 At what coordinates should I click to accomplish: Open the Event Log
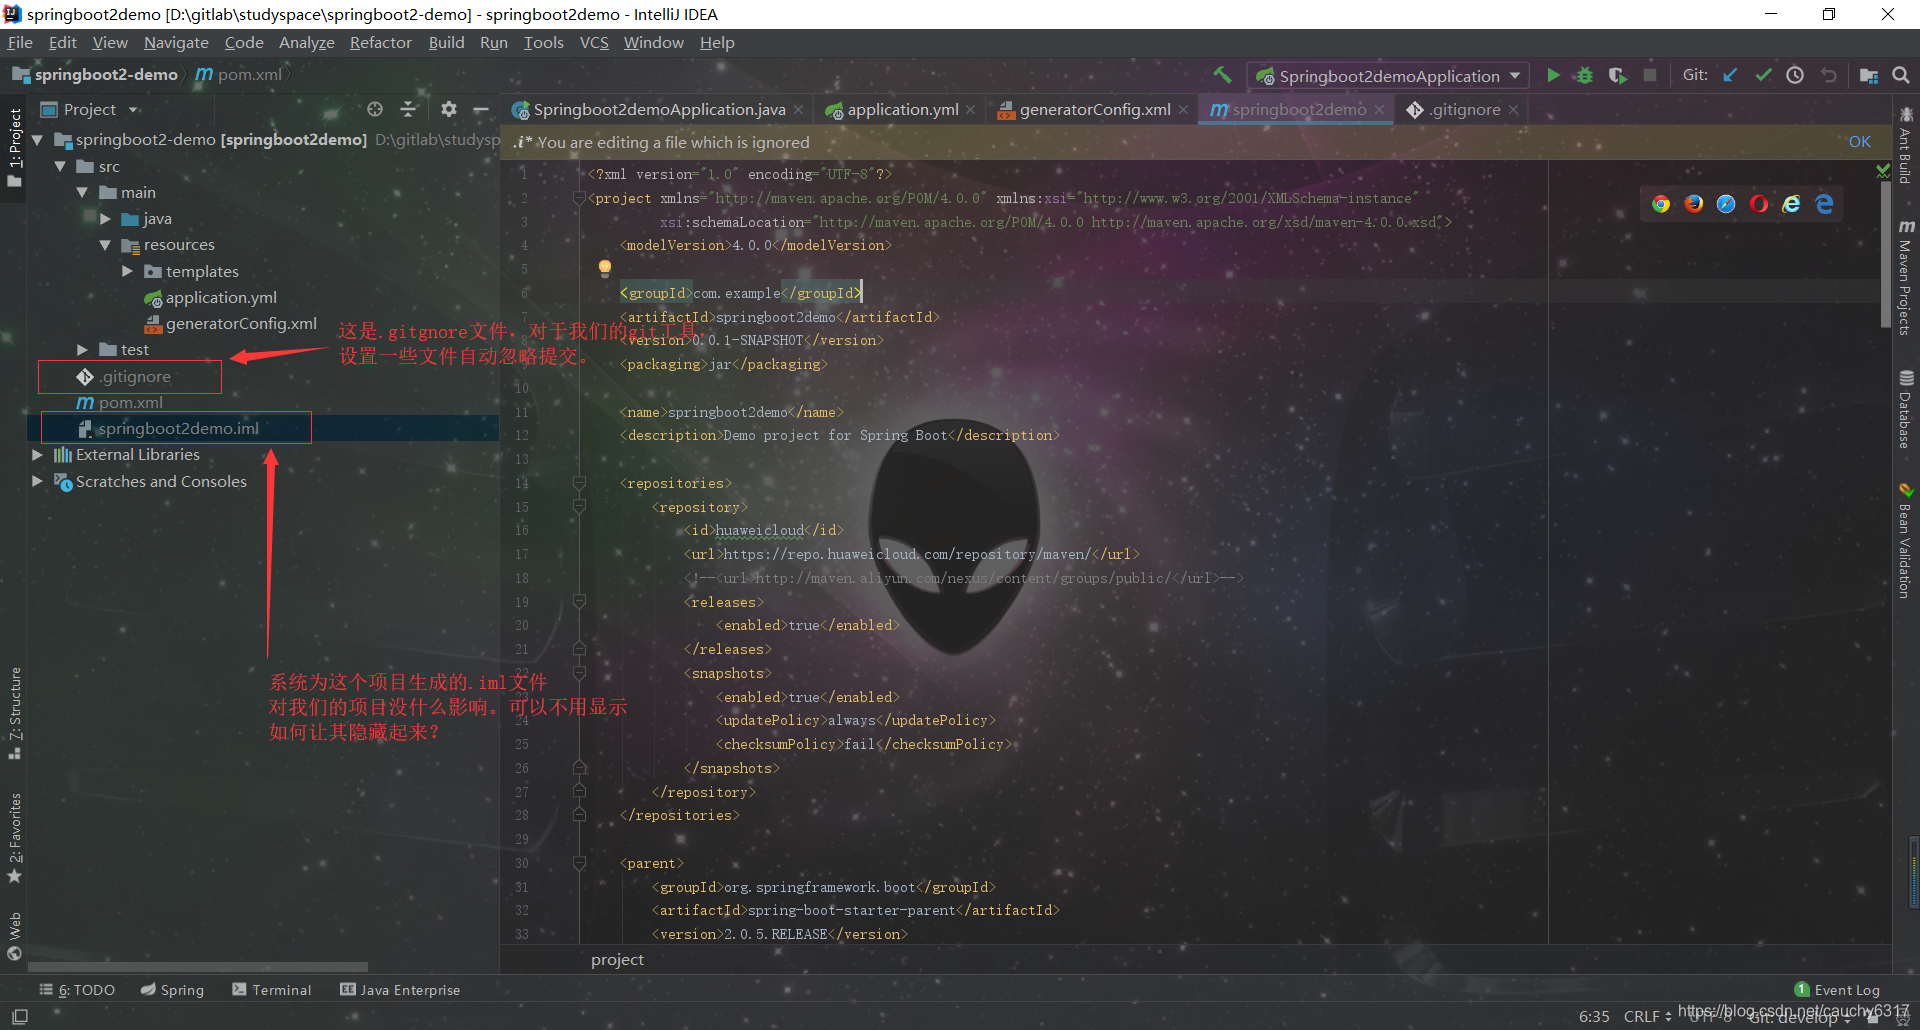coord(1837,990)
